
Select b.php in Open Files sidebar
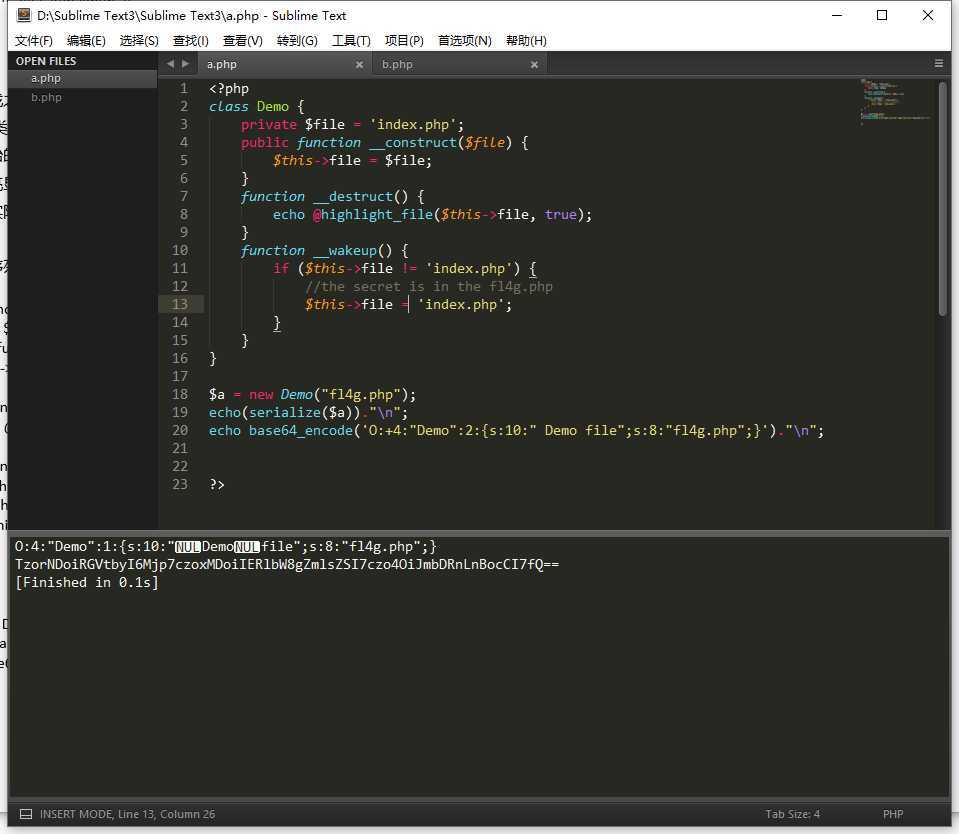82,97
